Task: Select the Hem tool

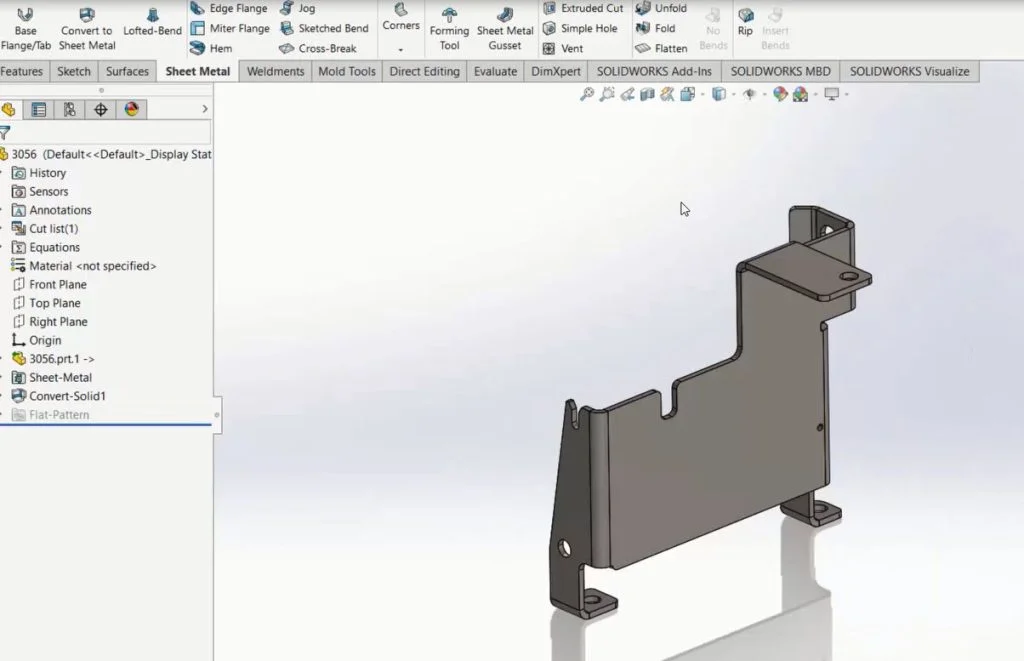Action: click(221, 47)
